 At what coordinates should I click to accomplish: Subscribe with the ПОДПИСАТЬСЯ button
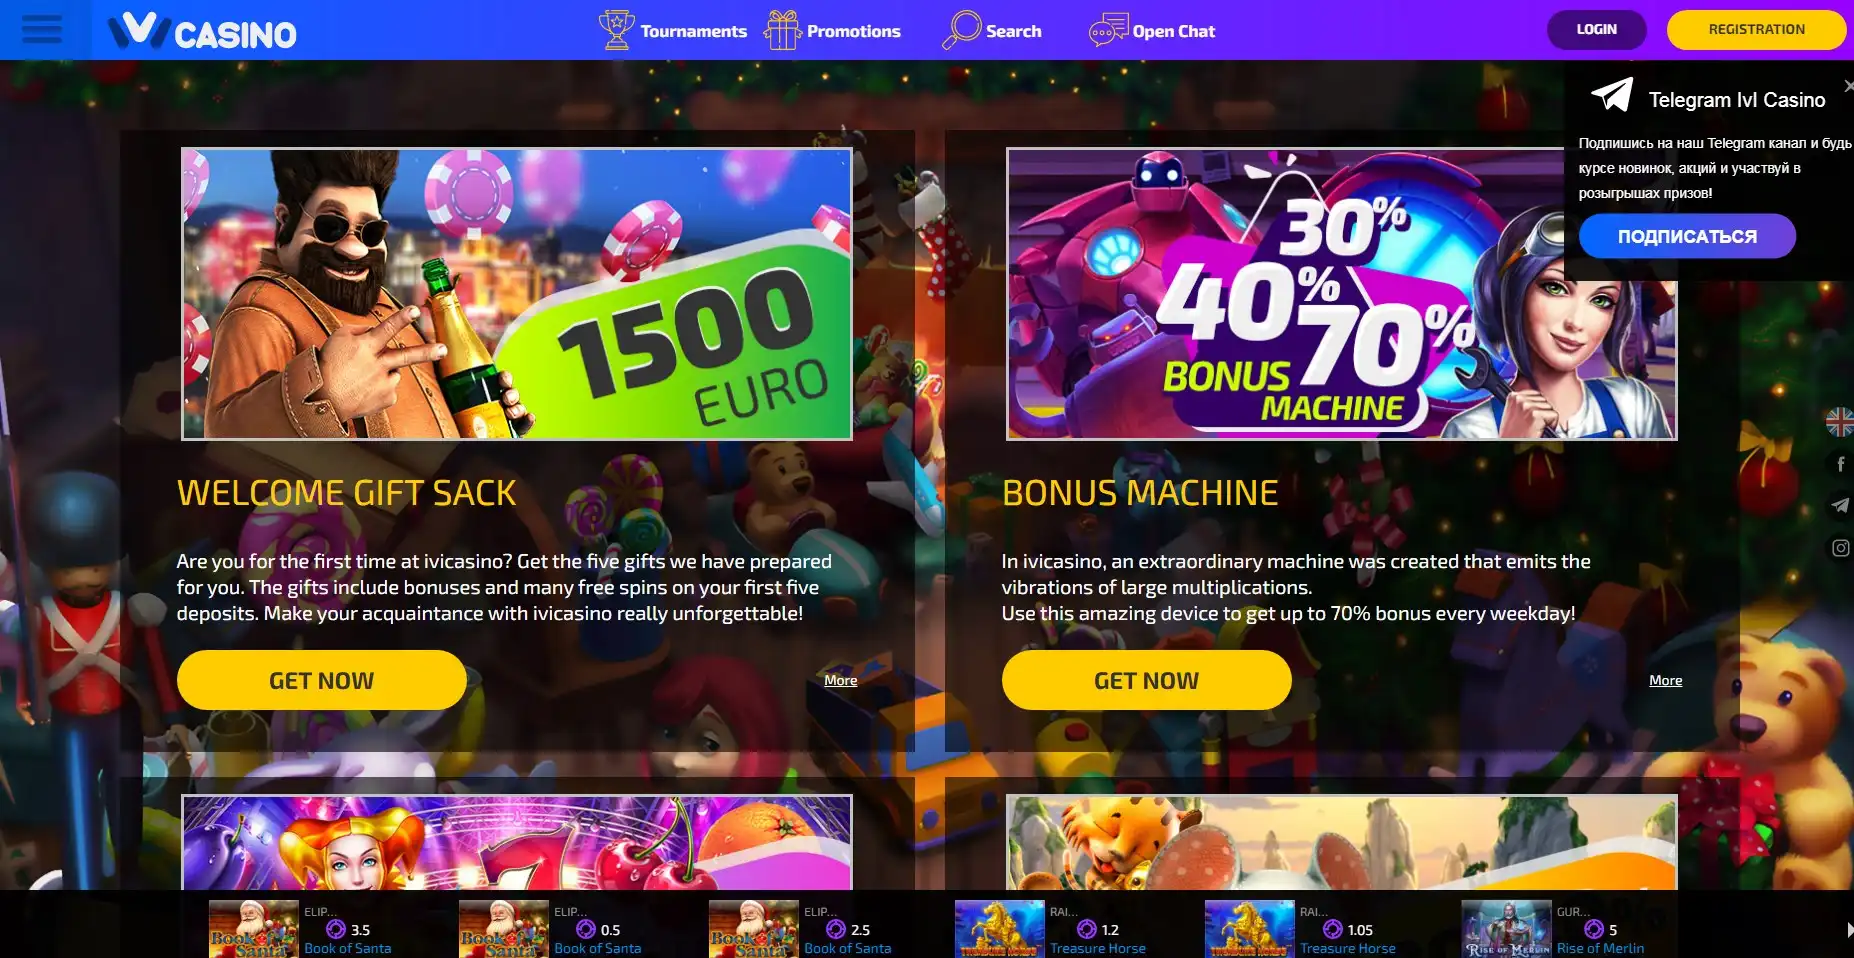click(x=1687, y=236)
